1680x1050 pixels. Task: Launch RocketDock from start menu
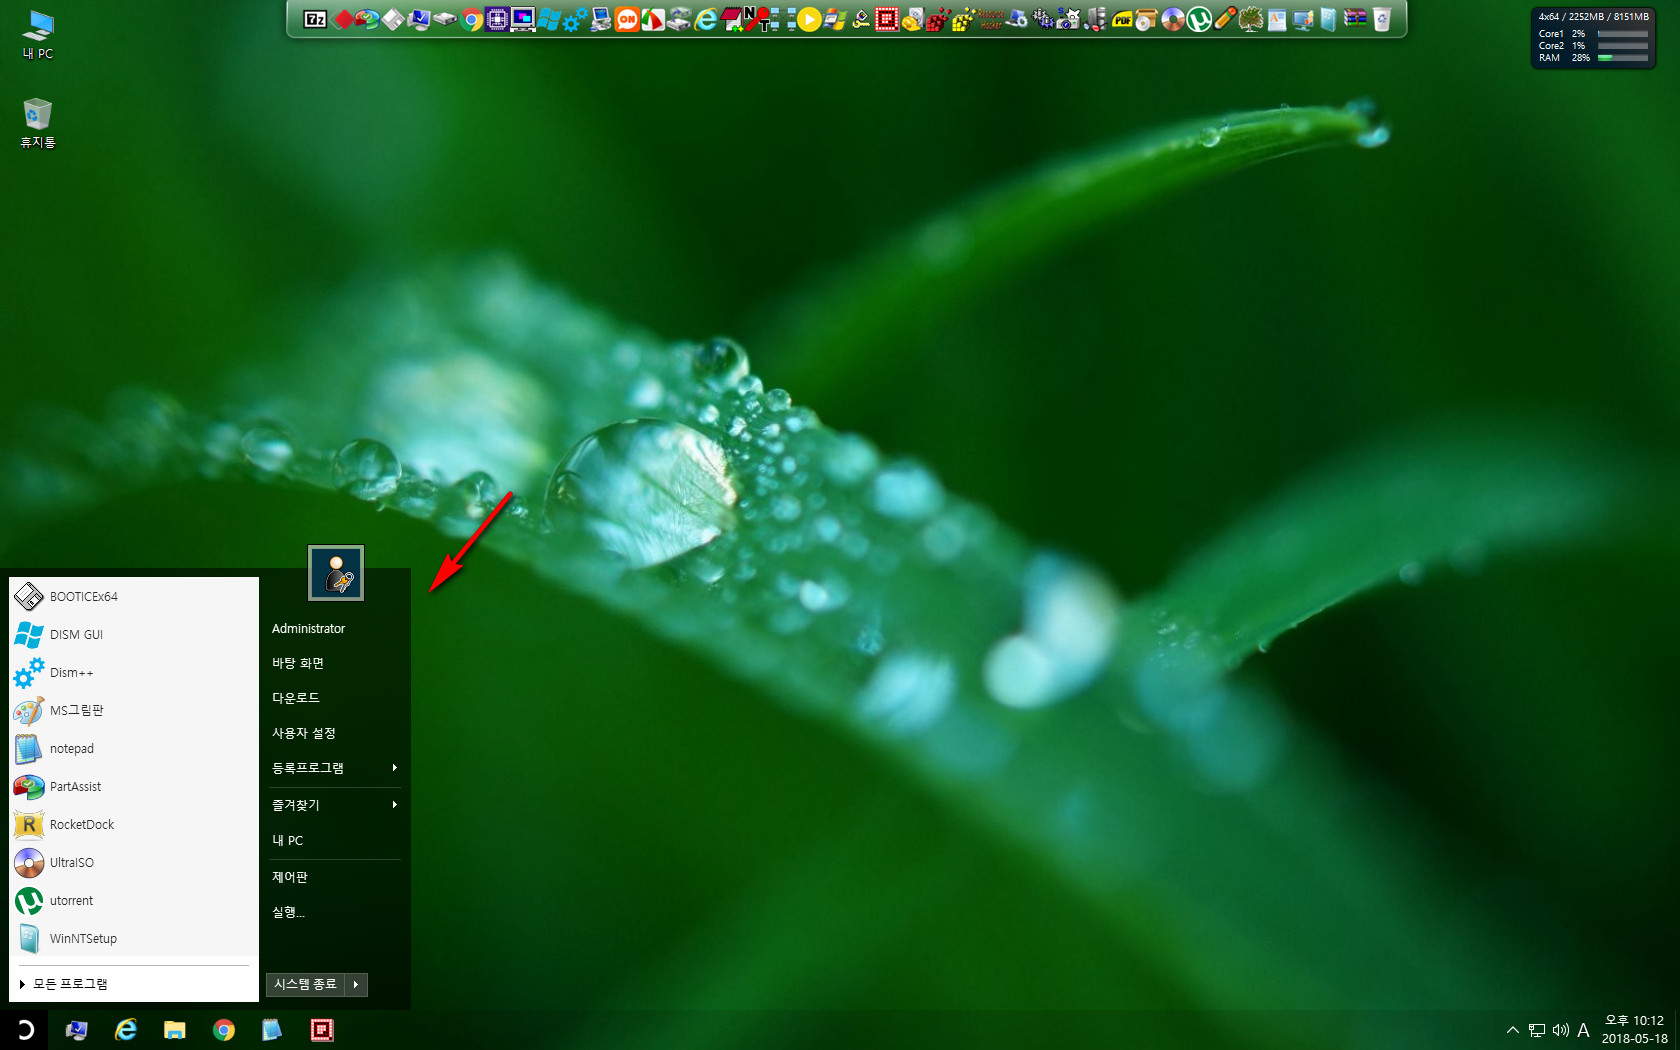pos(133,825)
